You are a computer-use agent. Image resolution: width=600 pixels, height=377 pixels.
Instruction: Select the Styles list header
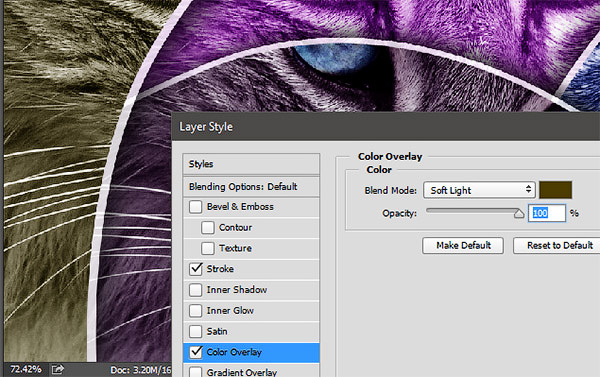251,164
